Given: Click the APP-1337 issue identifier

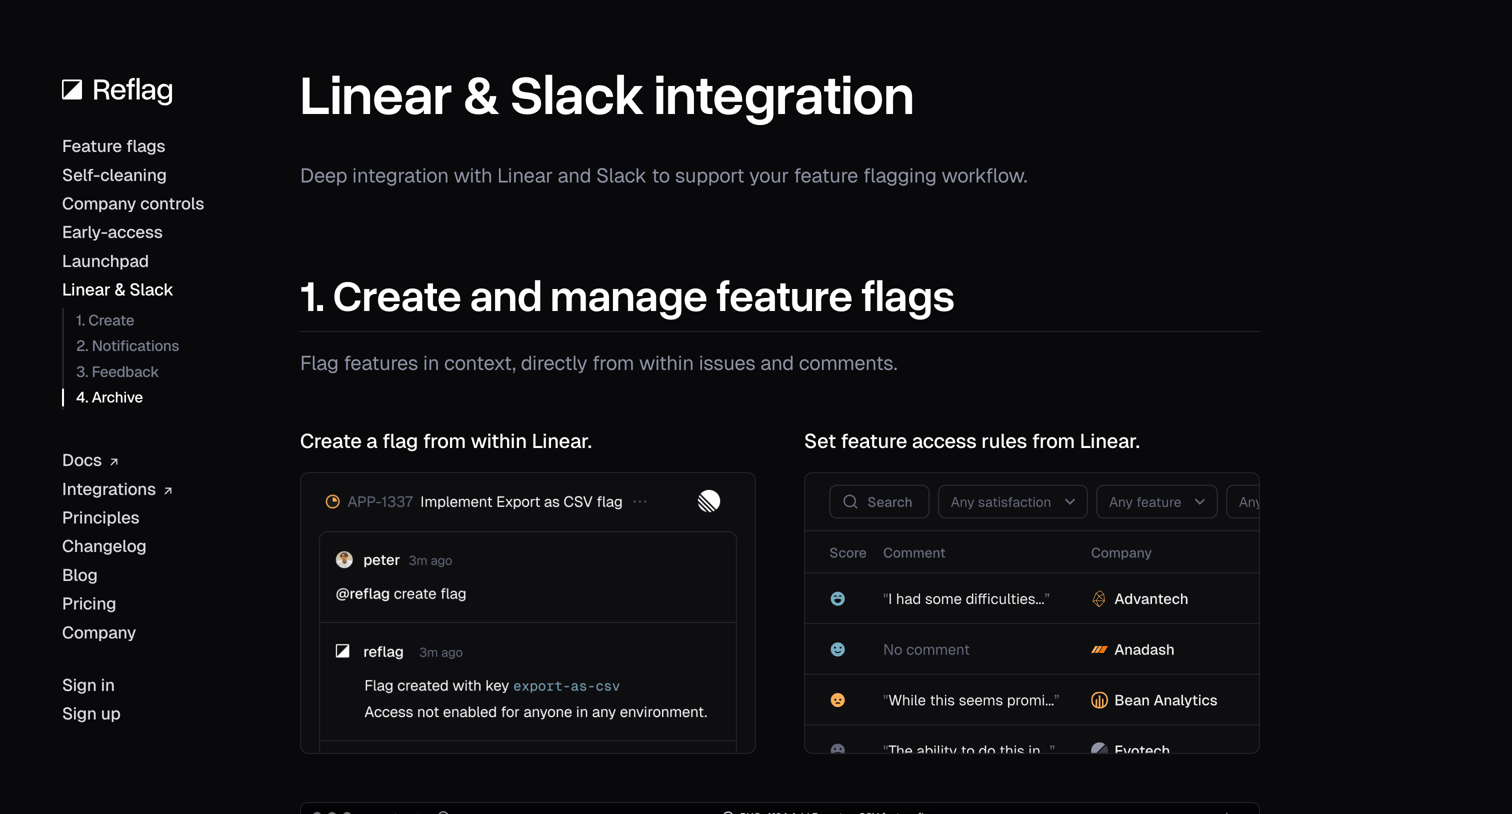Looking at the screenshot, I should click(380, 502).
